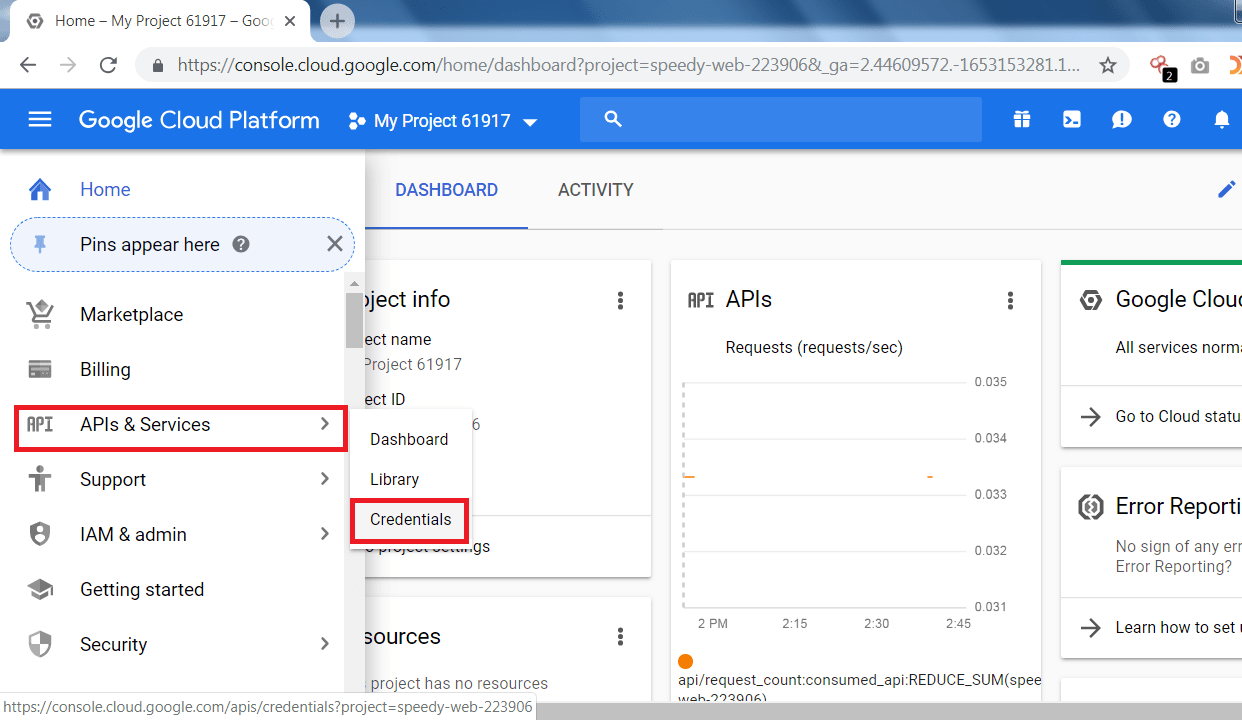Click the search magnifier icon in header
1242x720 pixels.
click(x=614, y=120)
